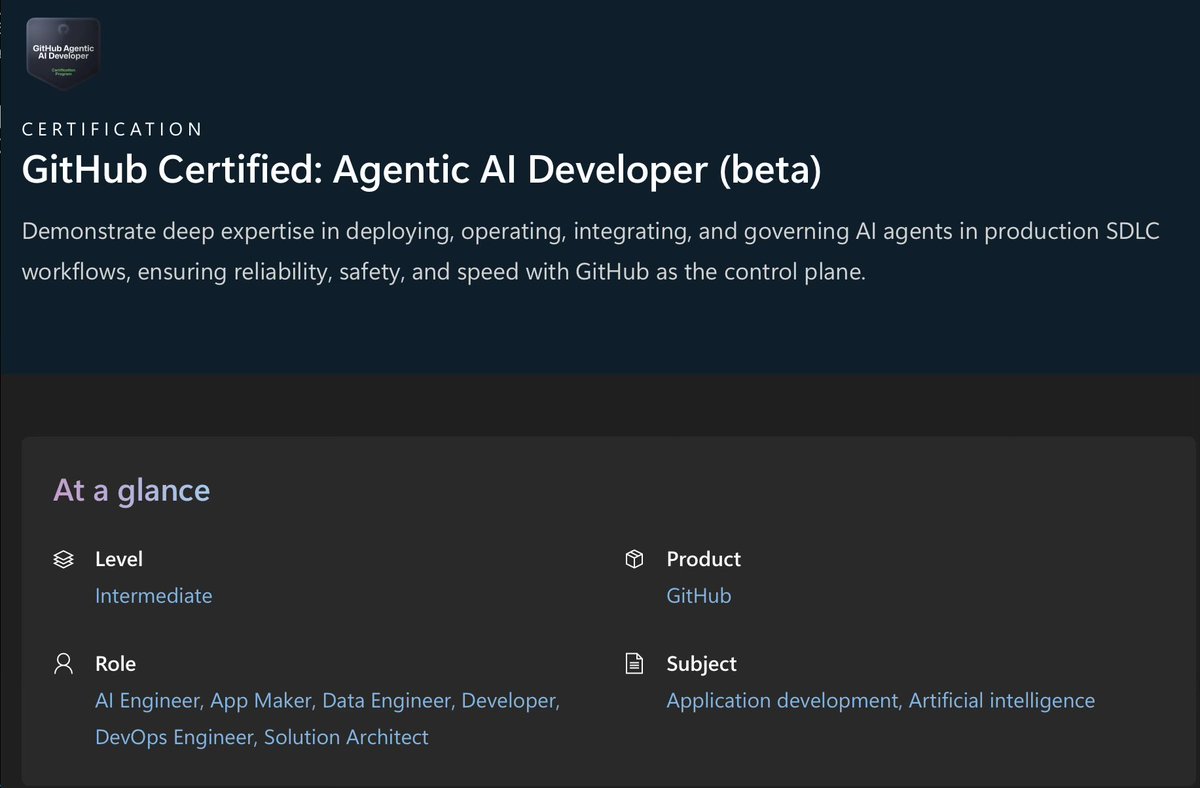
Task: Open the Application development subject link
Action: click(x=783, y=701)
